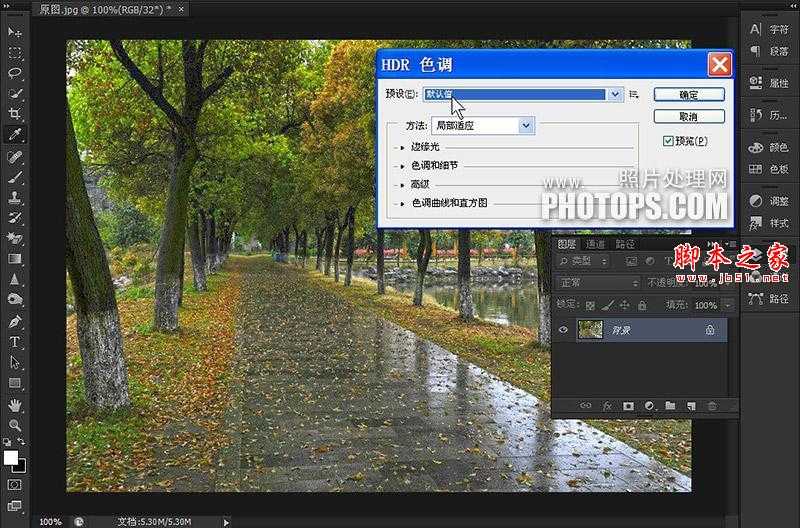This screenshot has height=528, width=800.
Task: Expand the 边缘光 section
Action: pyautogui.click(x=402, y=147)
